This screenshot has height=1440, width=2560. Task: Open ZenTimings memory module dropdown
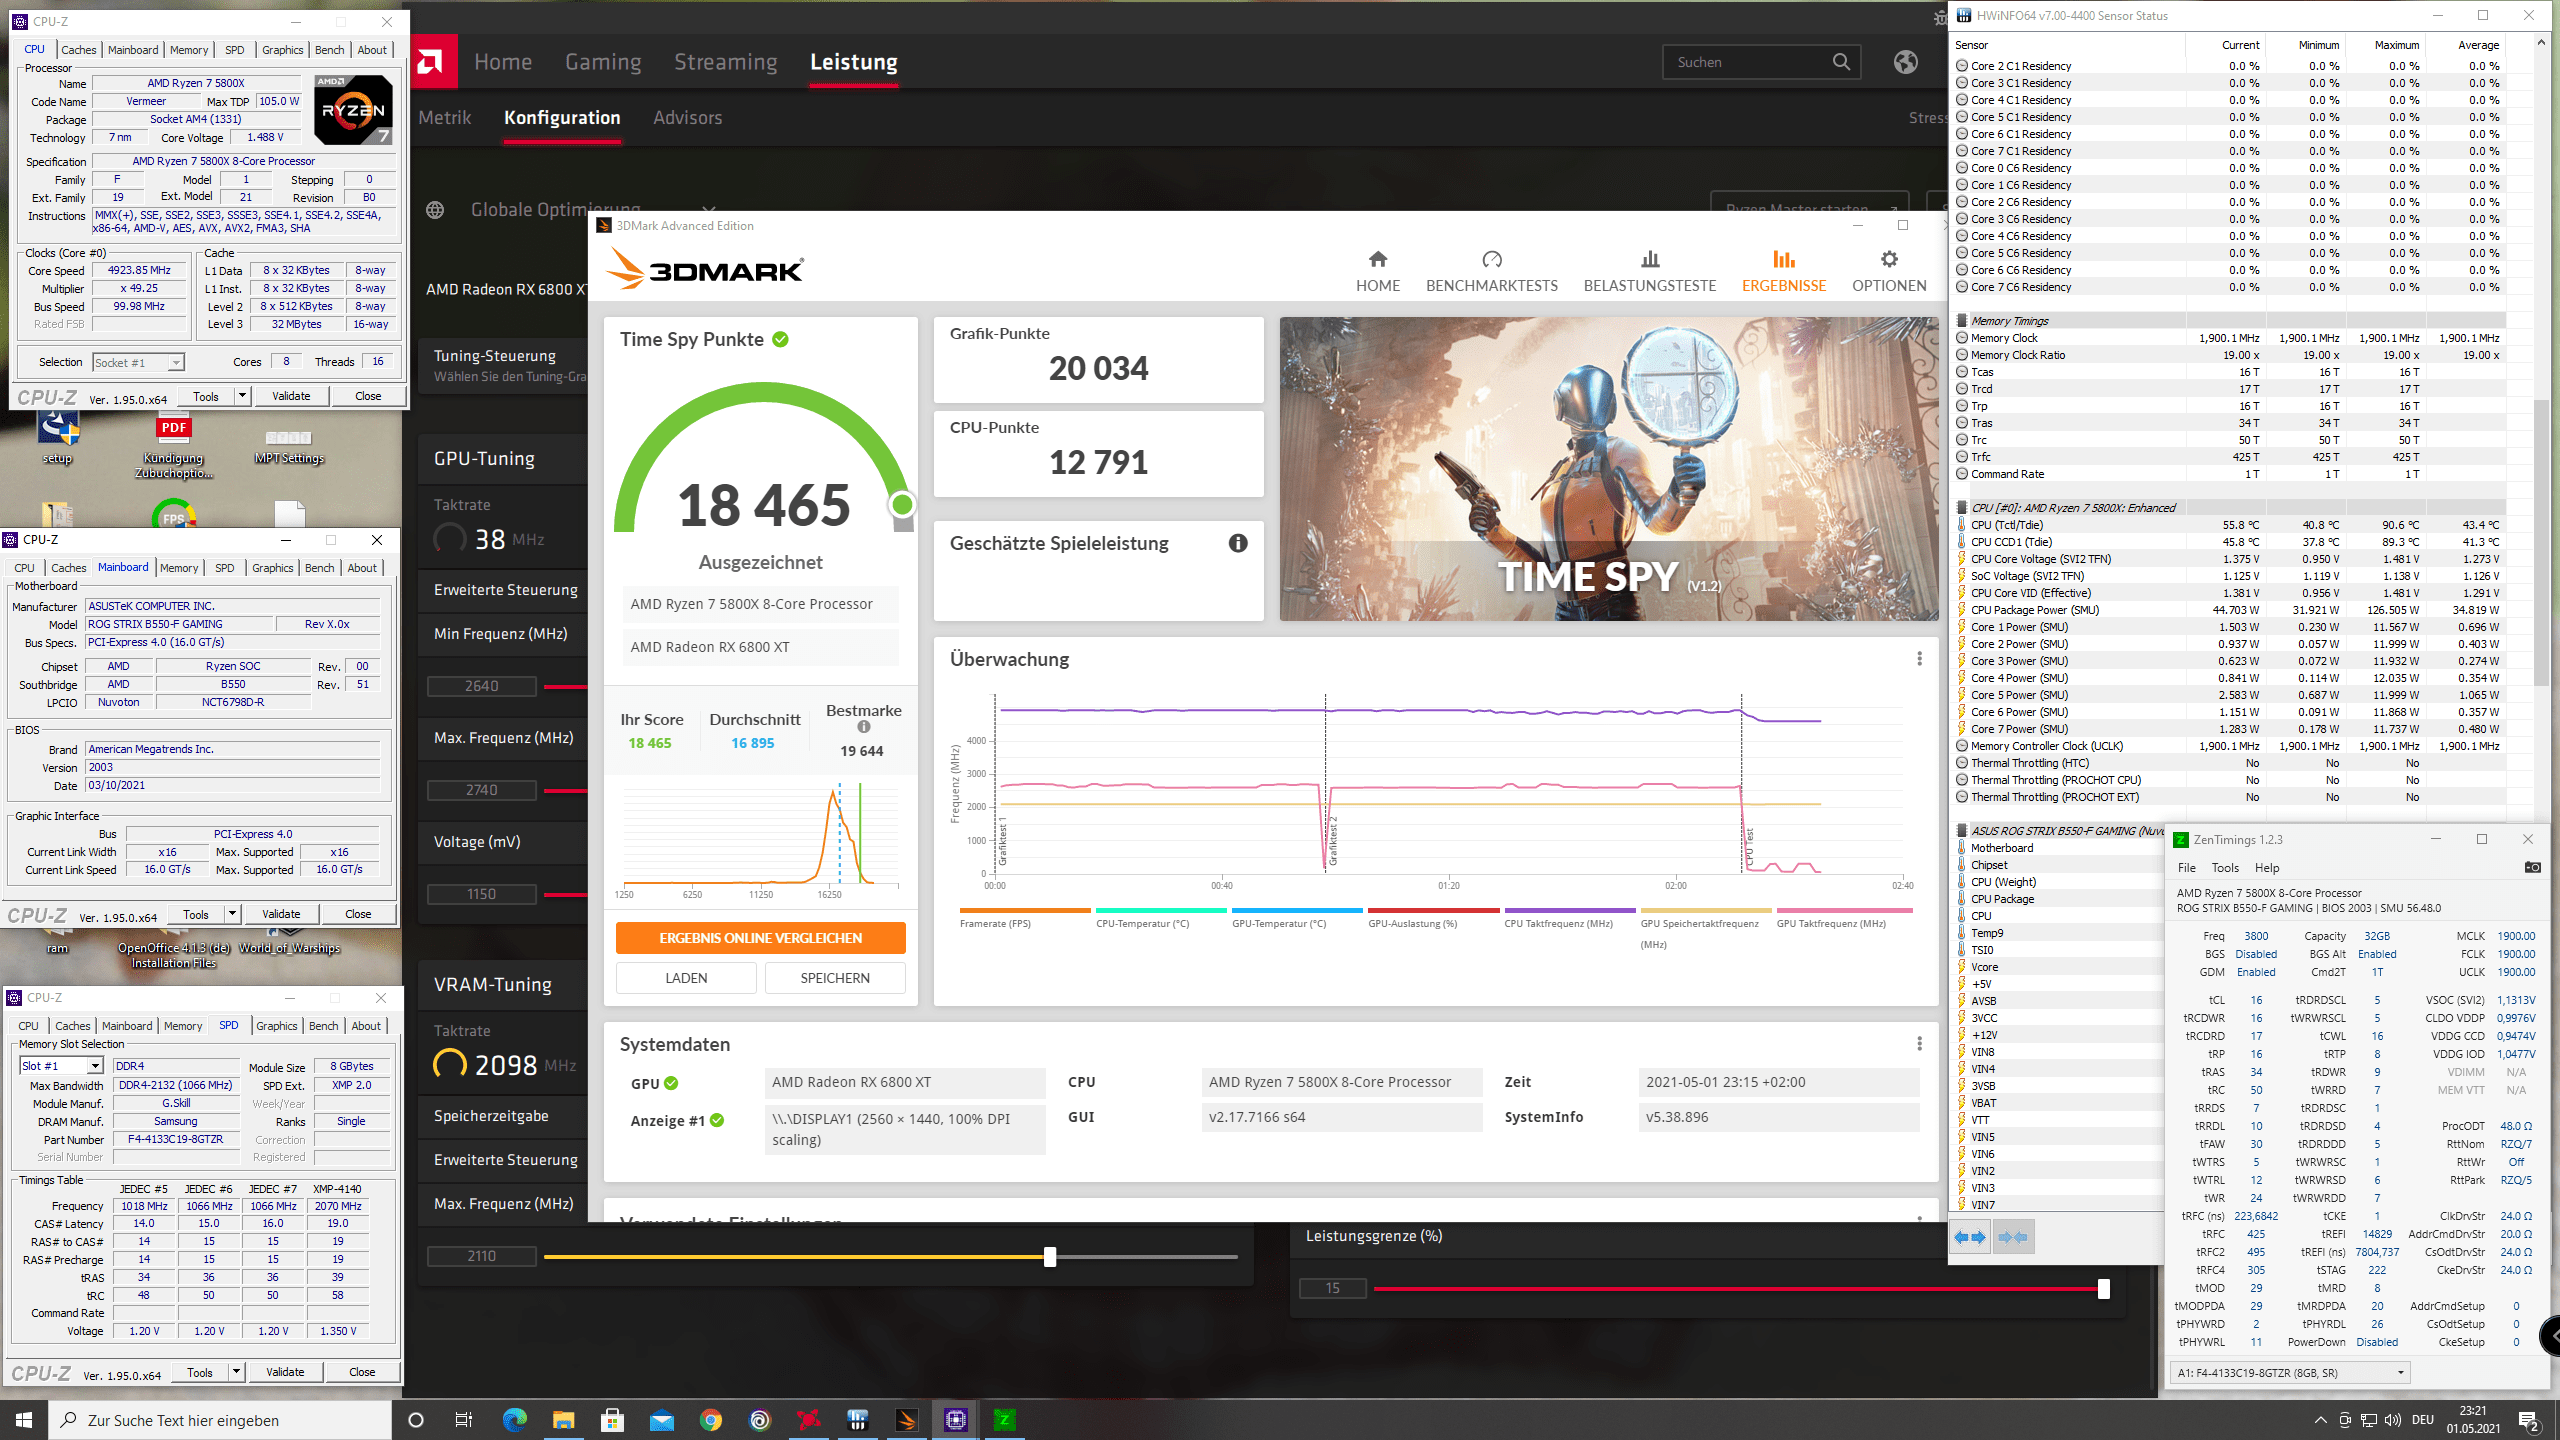2289,1373
